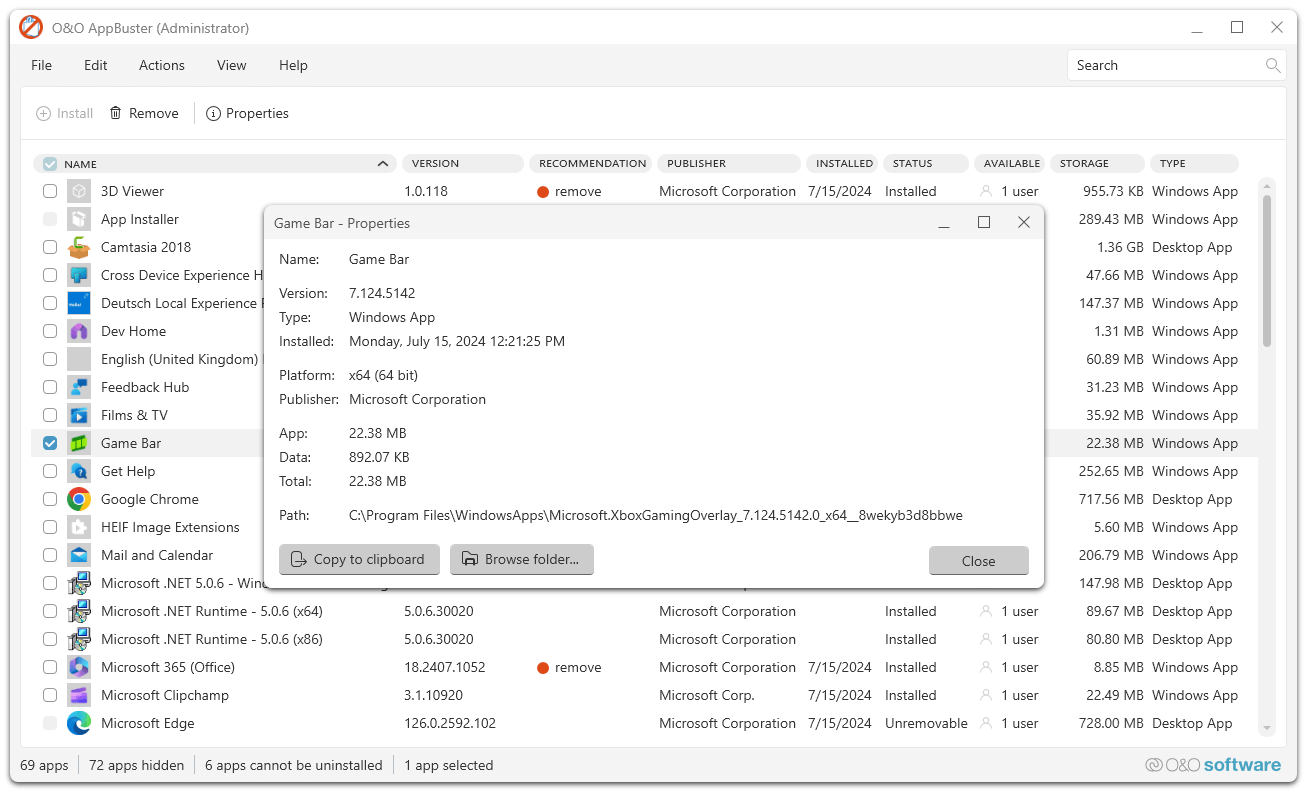
Task: Close Properties dialog with the X button
Action: point(1023,222)
